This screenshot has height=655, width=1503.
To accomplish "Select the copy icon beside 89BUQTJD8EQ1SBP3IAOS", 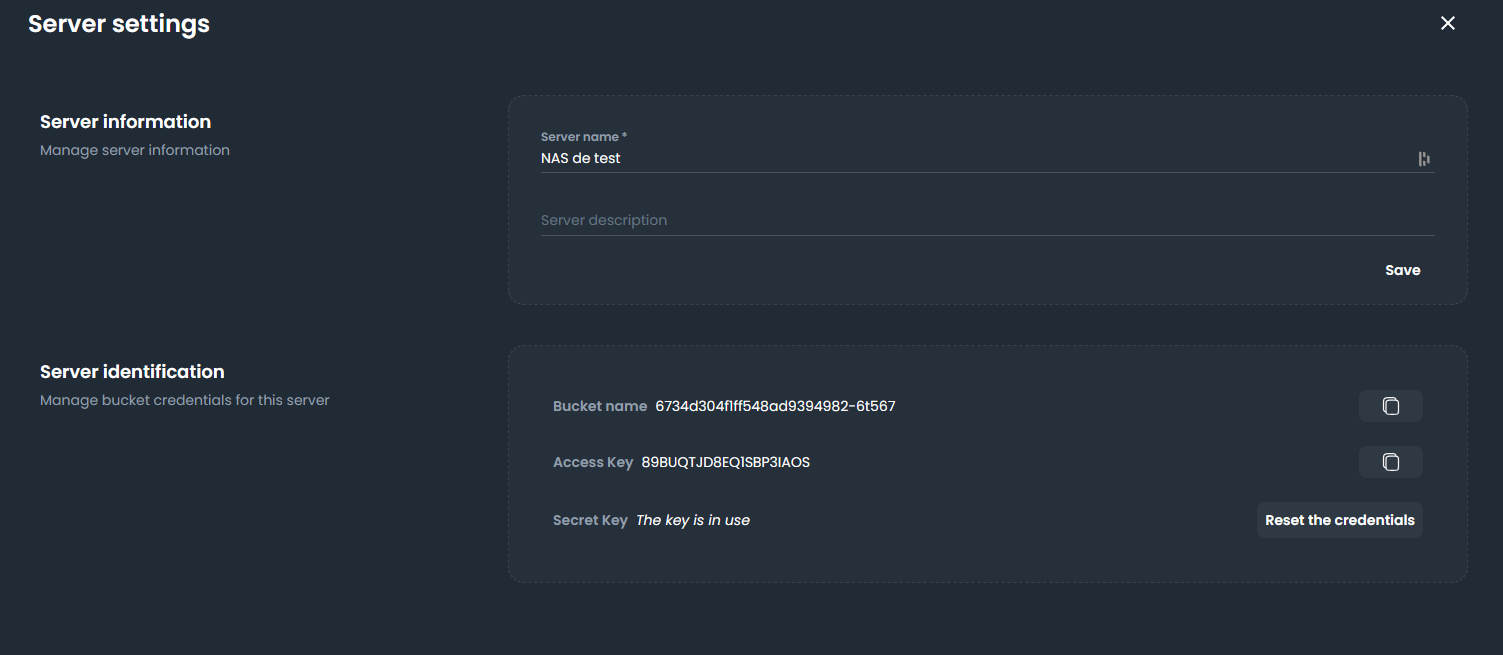I will pos(1390,462).
